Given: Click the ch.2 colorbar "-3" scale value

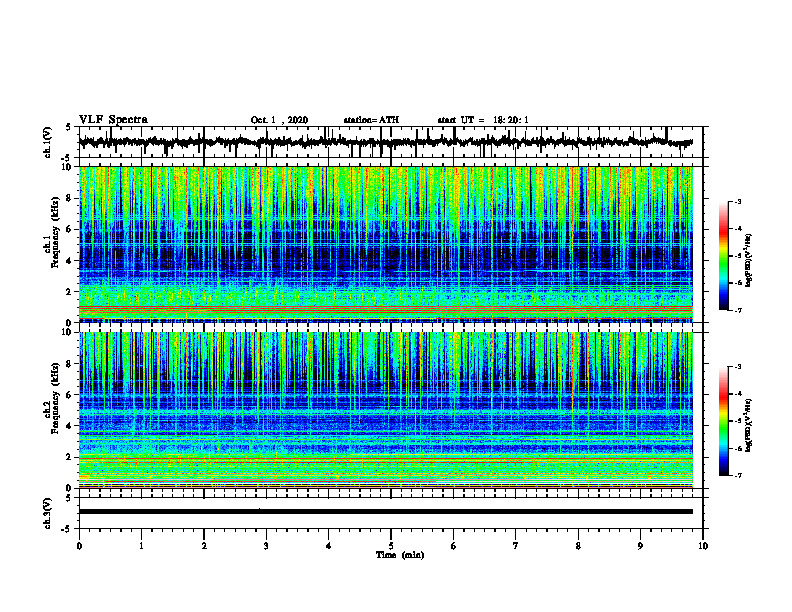Looking at the screenshot, I should tap(738, 367).
